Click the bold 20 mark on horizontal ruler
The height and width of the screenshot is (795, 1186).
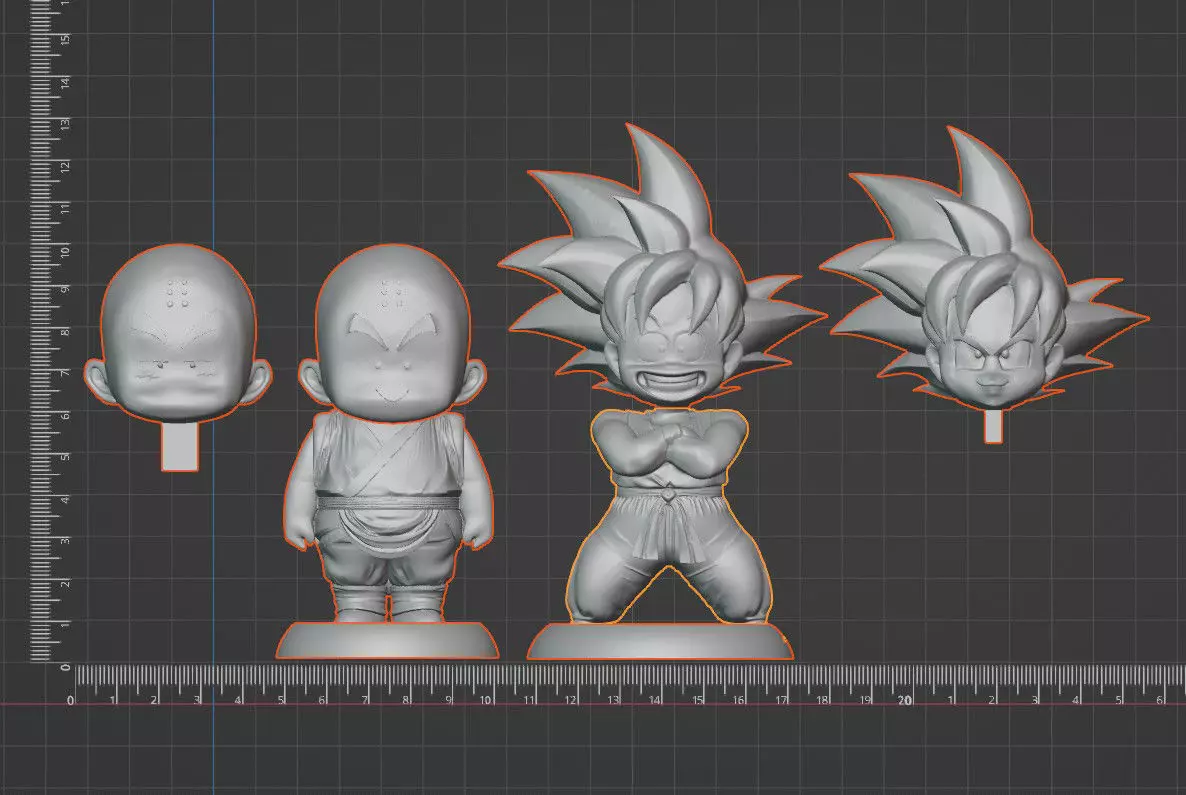905,700
